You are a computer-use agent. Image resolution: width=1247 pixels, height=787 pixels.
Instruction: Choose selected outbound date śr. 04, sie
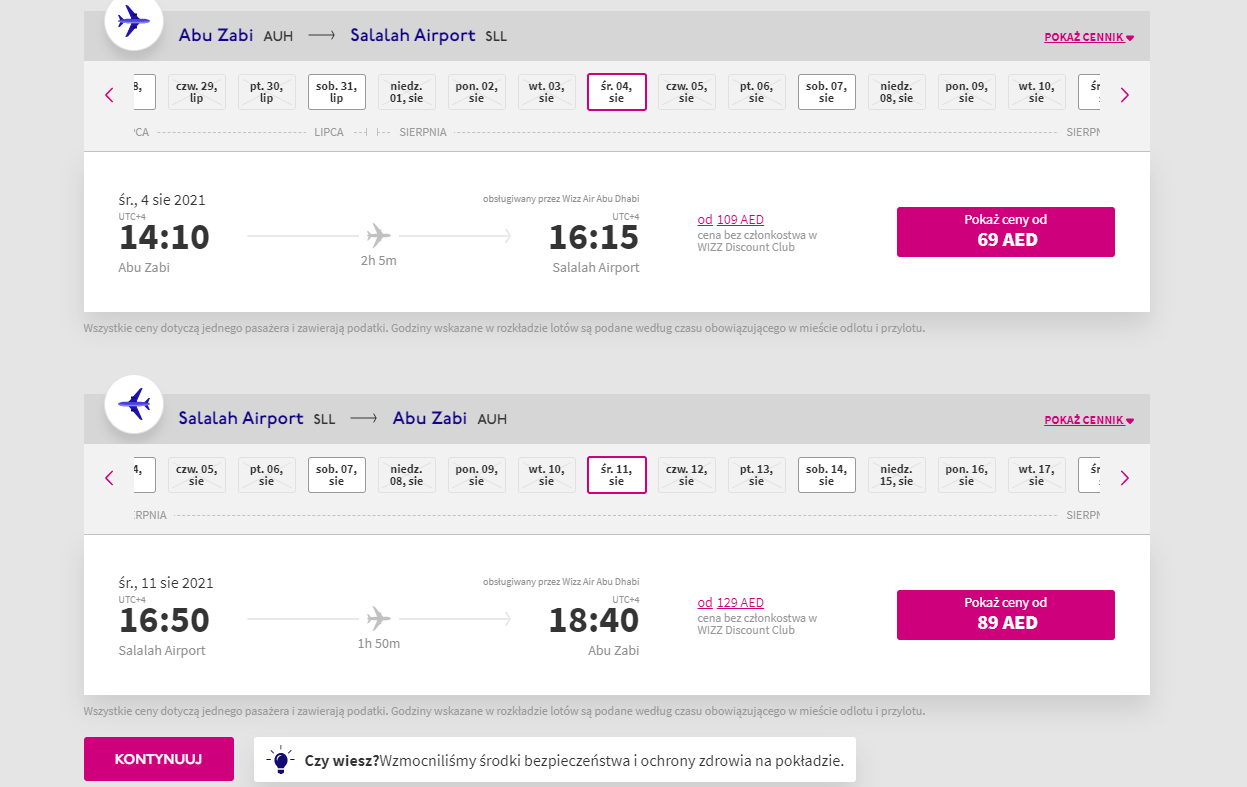click(x=617, y=92)
